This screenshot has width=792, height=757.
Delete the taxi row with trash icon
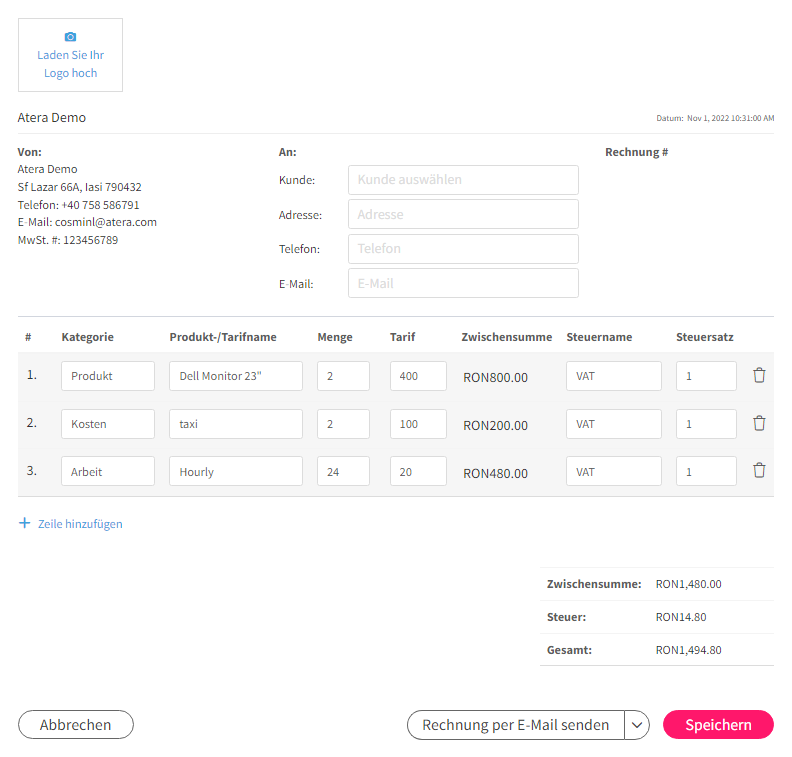pos(759,423)
